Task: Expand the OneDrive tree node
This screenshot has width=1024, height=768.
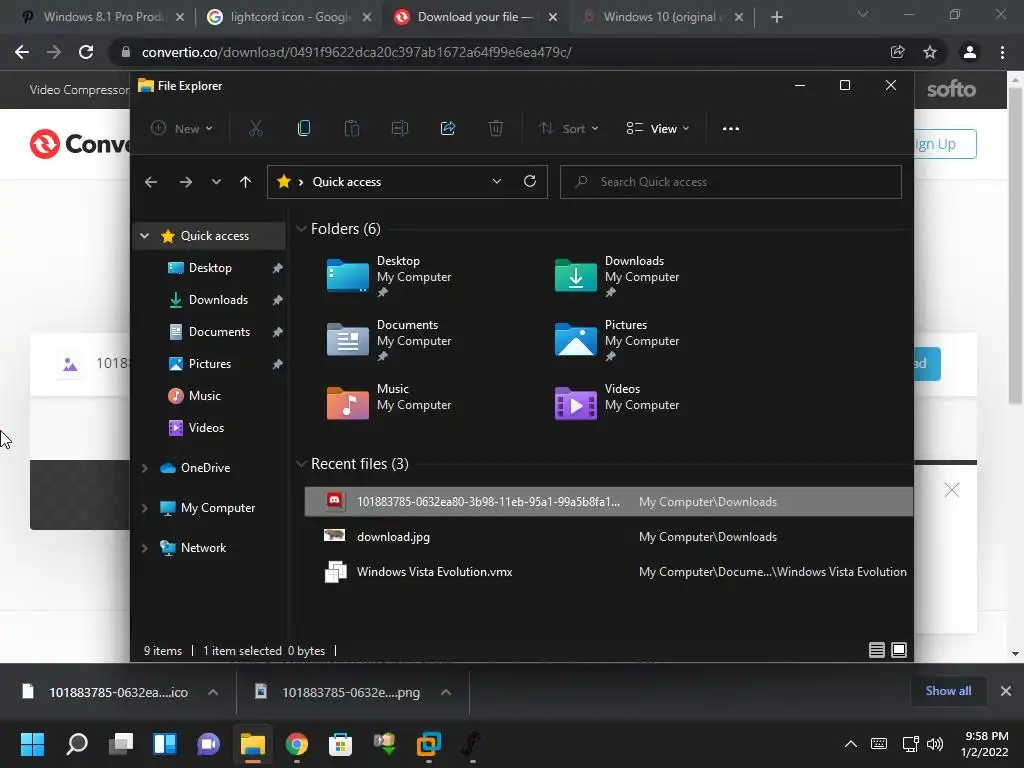Action: coord(145,468)
